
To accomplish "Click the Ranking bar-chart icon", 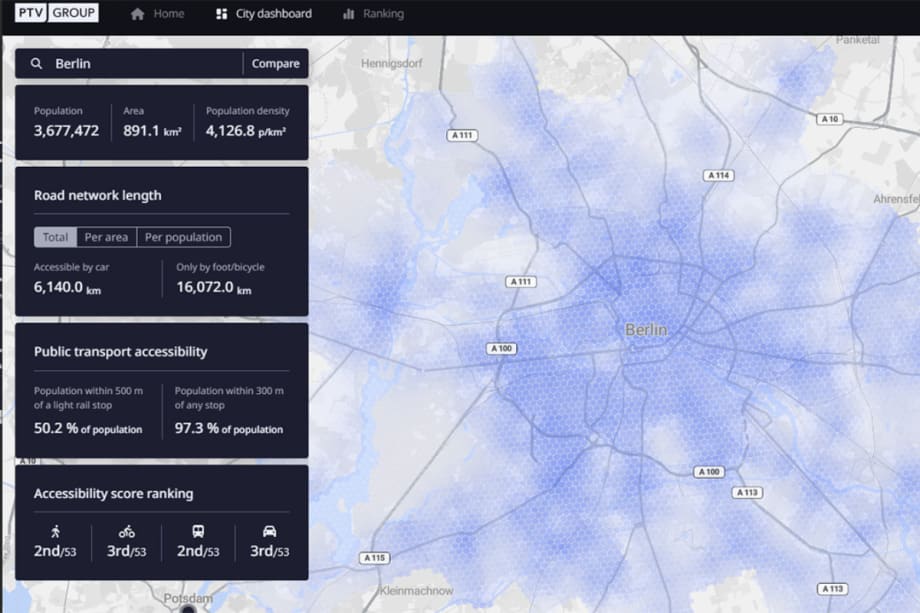I will click(351, 13).
